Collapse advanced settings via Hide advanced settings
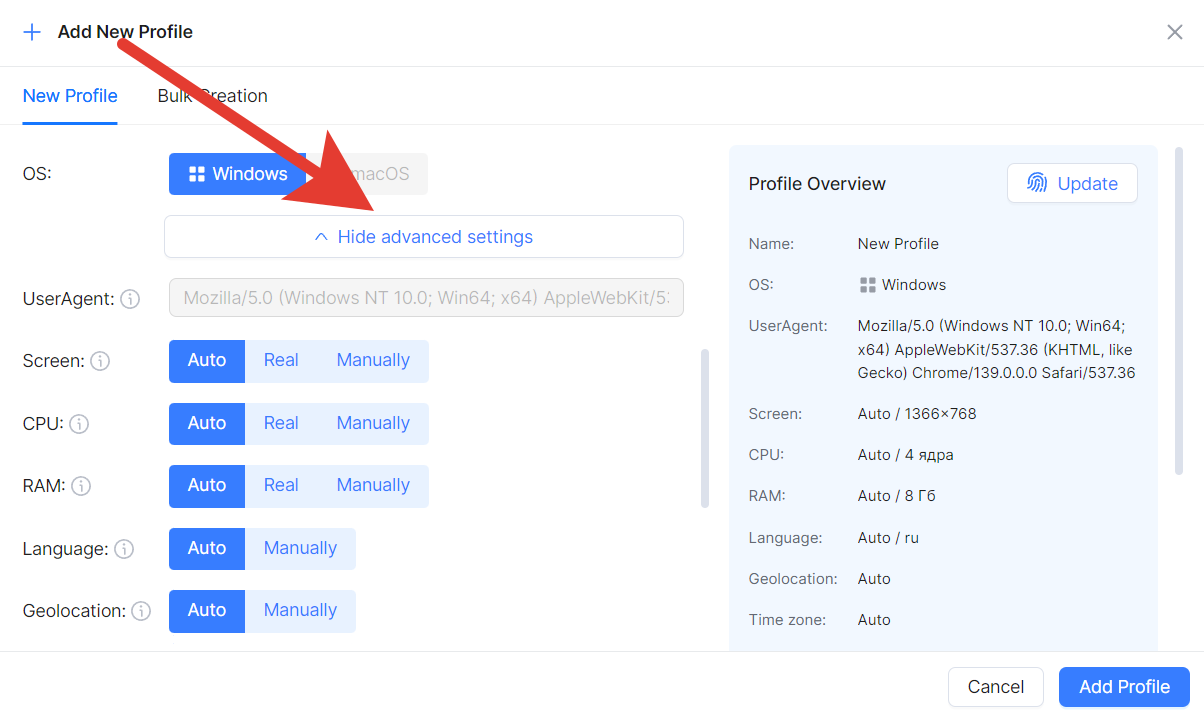Image resolution: width=1204 pixels, height=718 pixels. pos(423,236)
